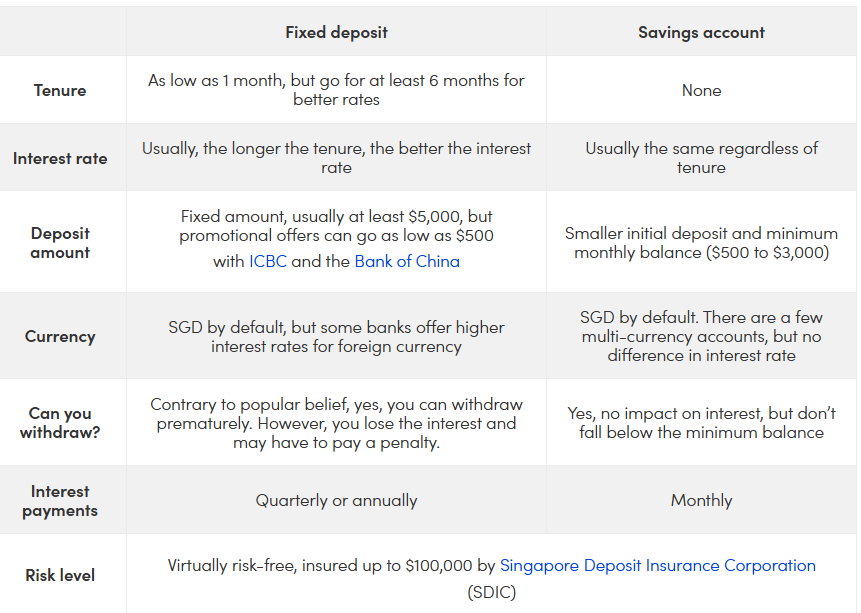Select the Risk level row label
The height and width of the screenshot is (613, 861).
(60, 576)
